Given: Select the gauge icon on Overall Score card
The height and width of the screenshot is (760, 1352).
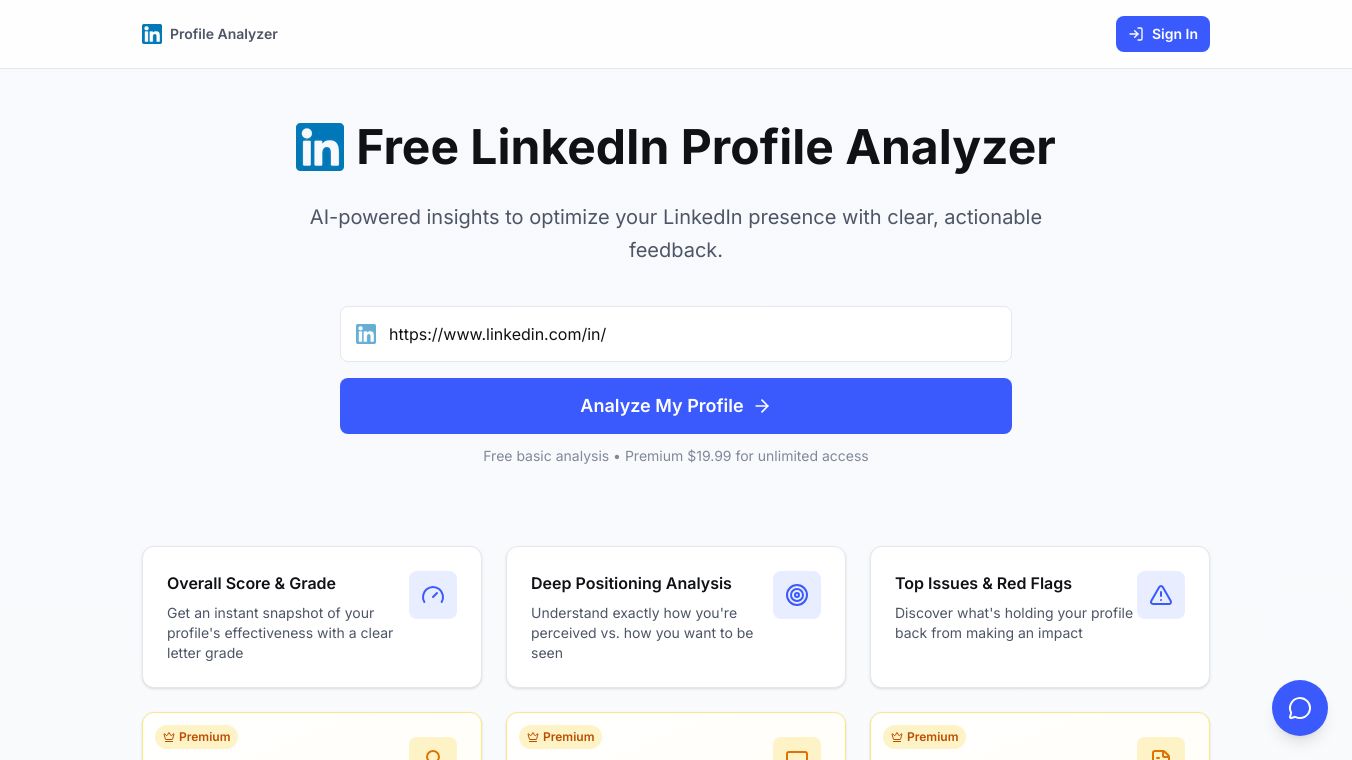Looking at the screenshot, I should point(433,595).
